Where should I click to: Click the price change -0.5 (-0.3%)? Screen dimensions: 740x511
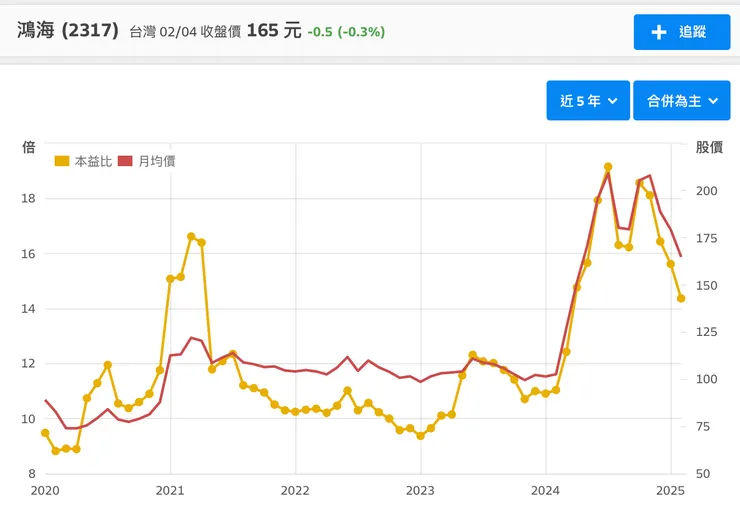tap(346, 32)
